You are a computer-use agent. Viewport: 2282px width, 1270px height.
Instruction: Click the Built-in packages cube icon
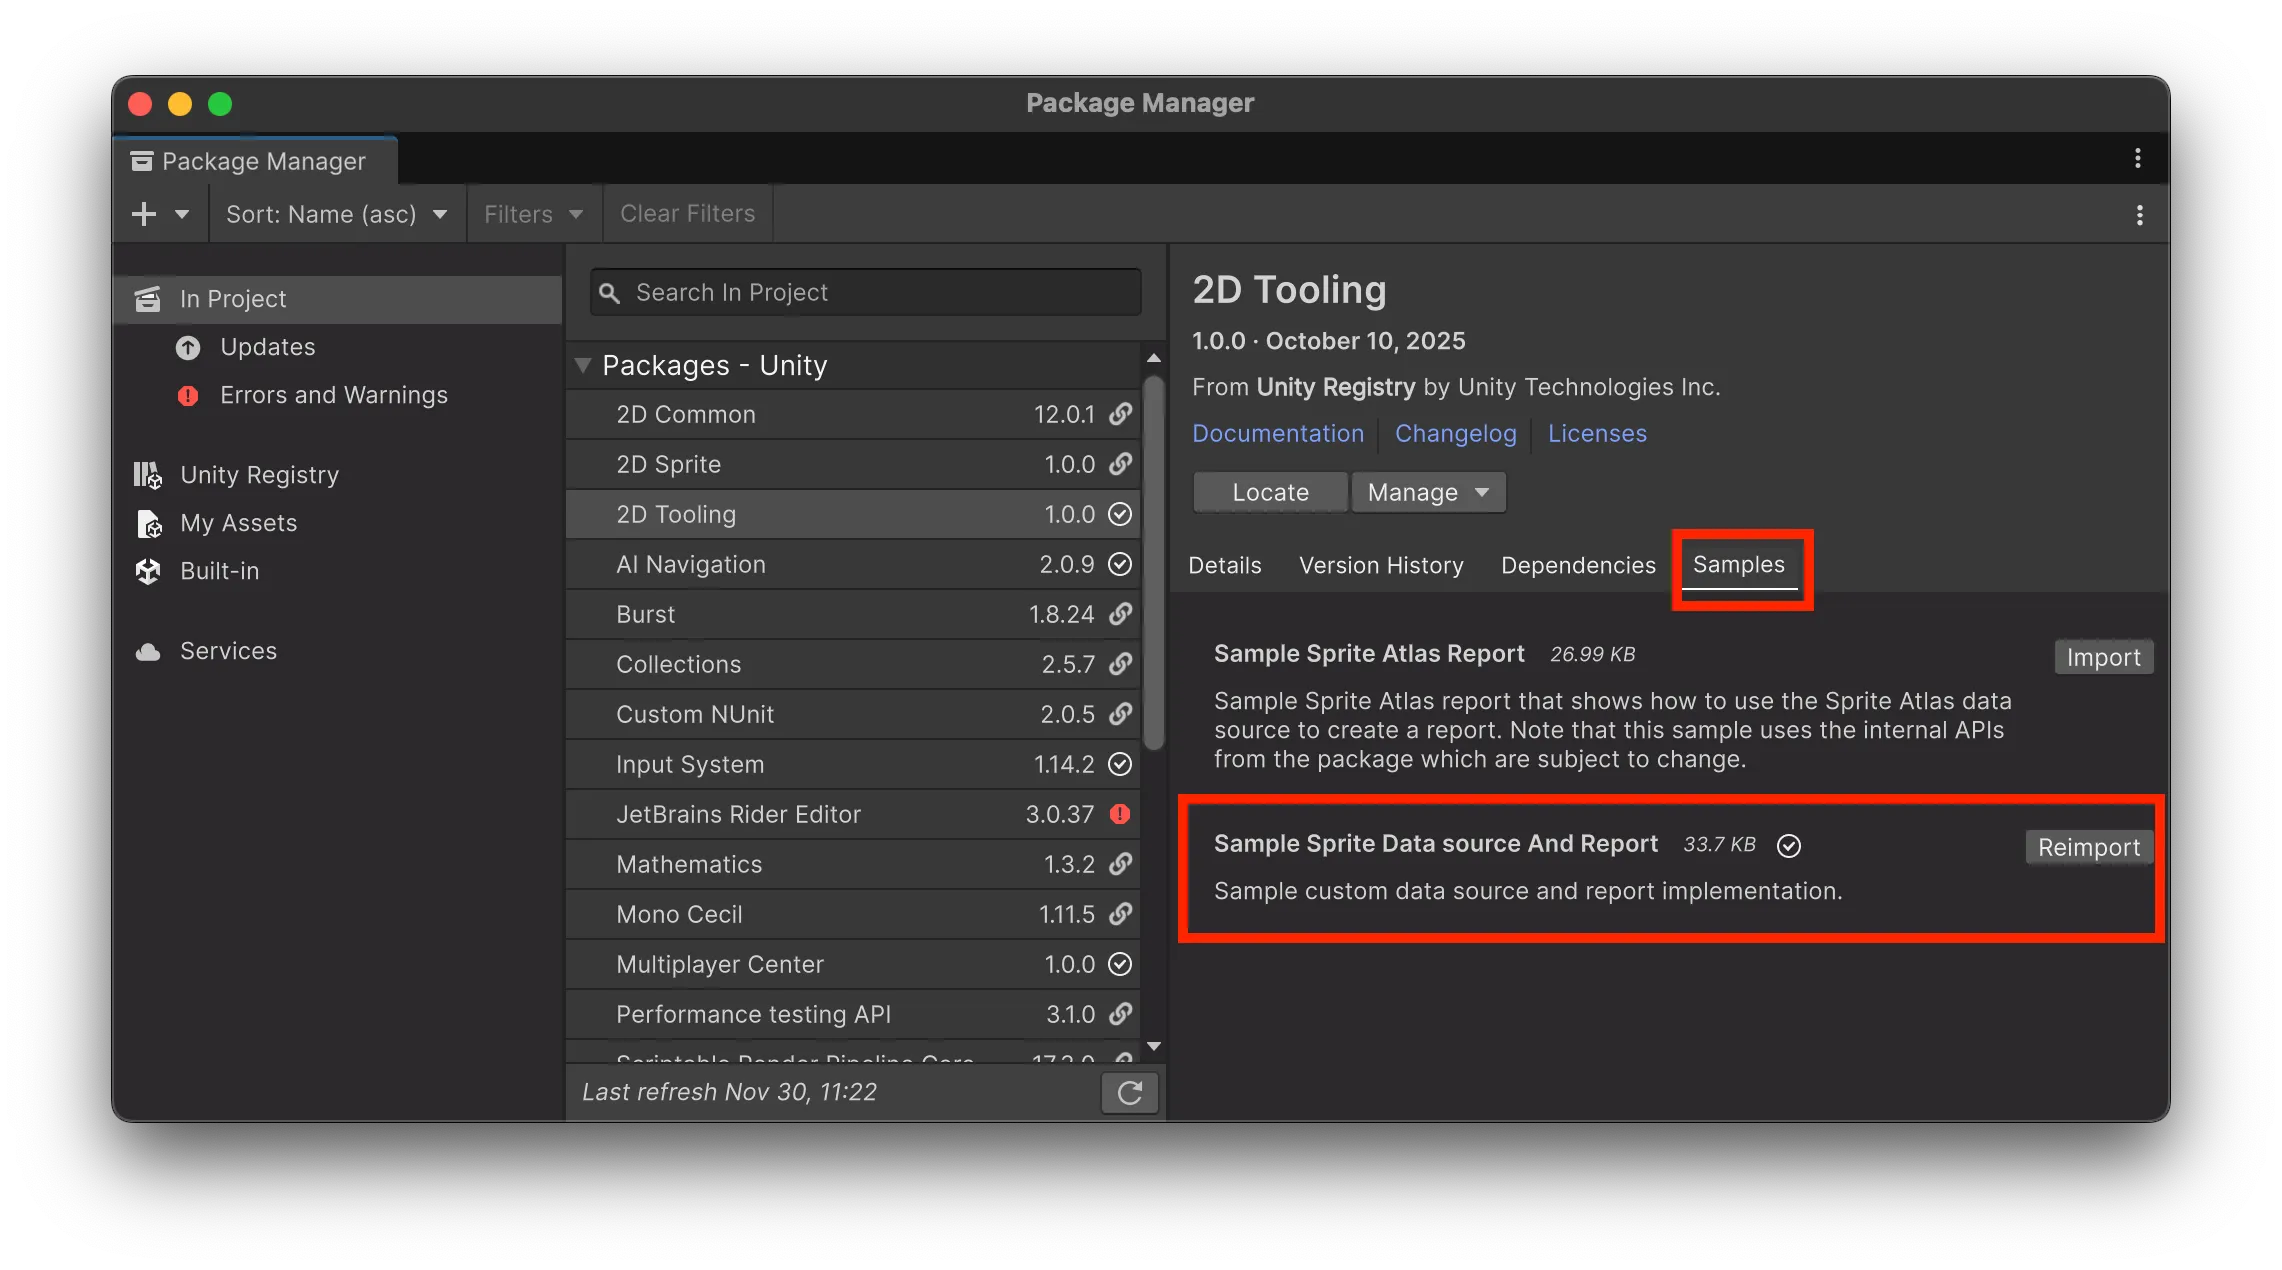pyautogui.click(x=148, y=571)
